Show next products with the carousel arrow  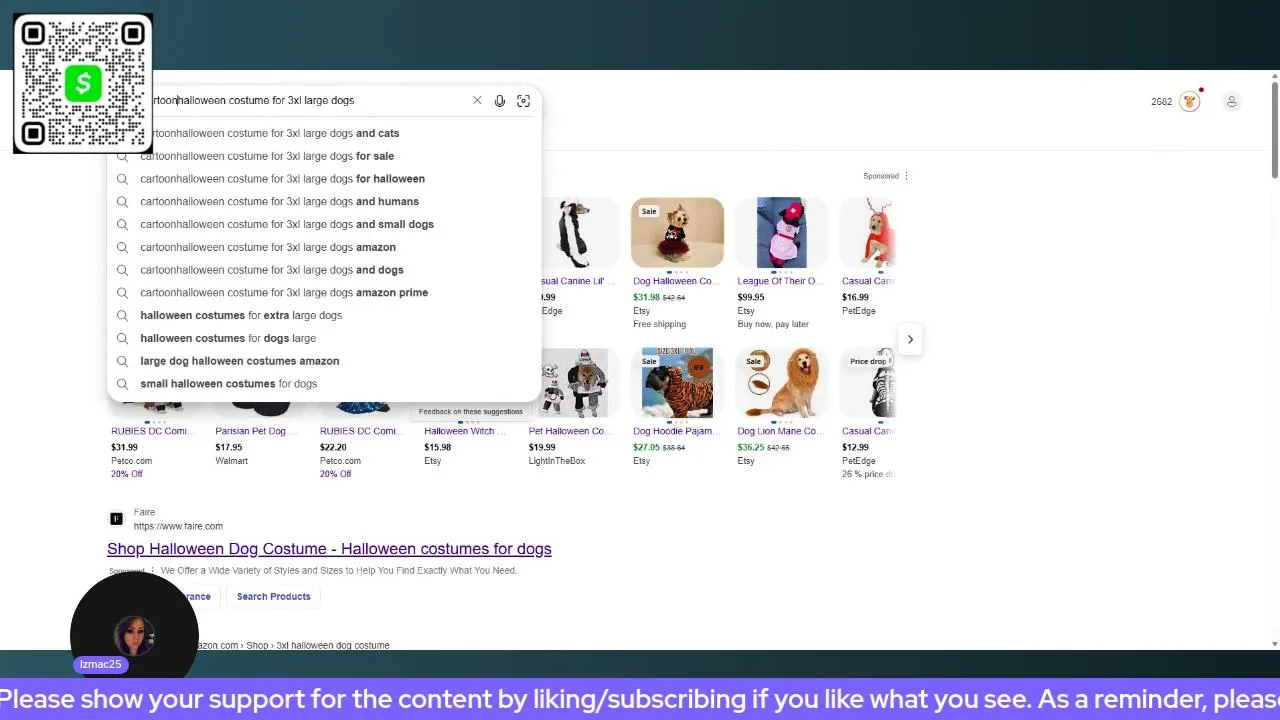tap(910, 339)
